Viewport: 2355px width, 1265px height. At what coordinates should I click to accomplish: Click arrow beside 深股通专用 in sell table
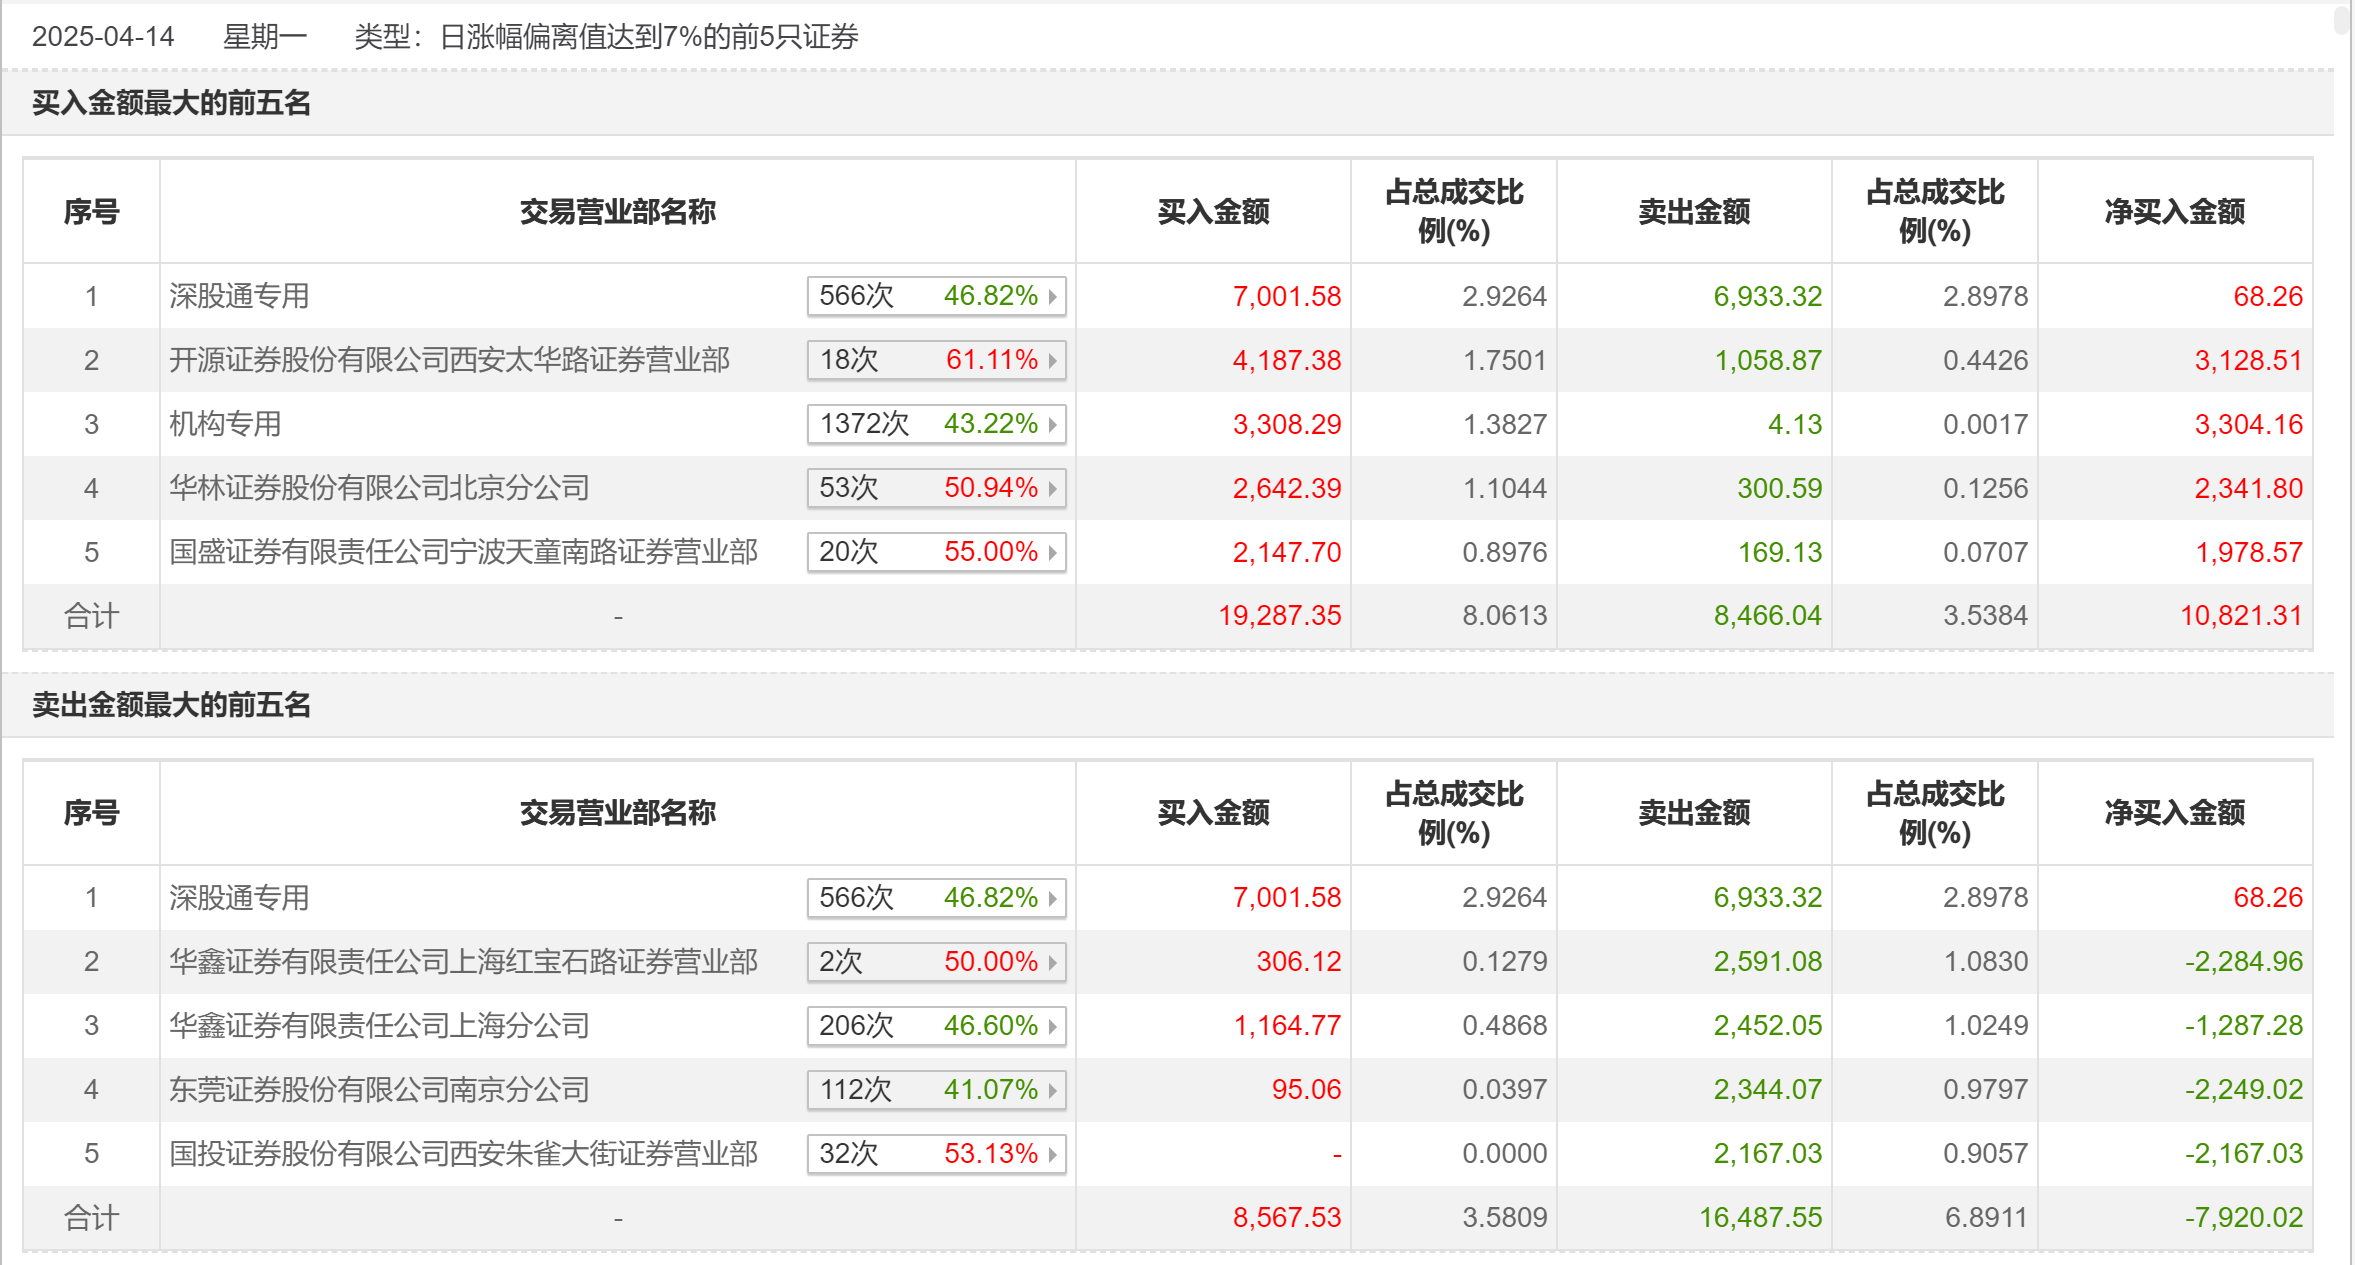click(x=1052, y=899)
